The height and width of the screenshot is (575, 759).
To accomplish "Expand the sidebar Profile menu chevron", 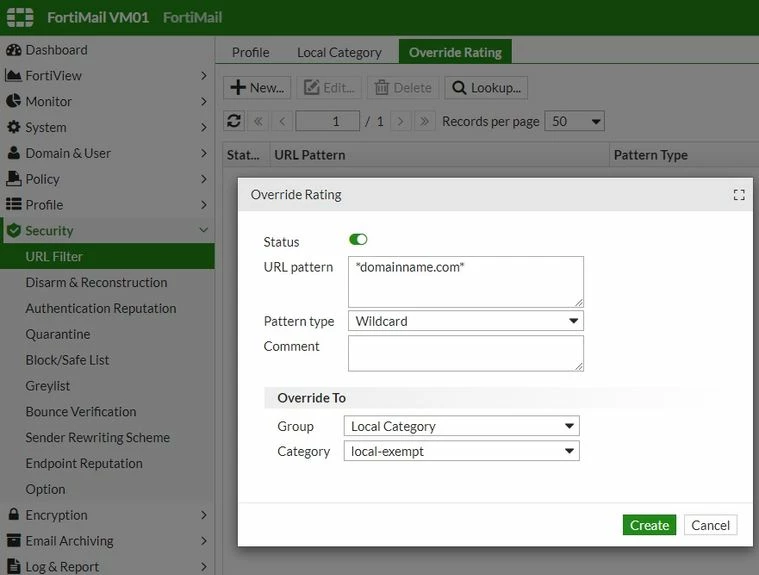I will (204, 205).
